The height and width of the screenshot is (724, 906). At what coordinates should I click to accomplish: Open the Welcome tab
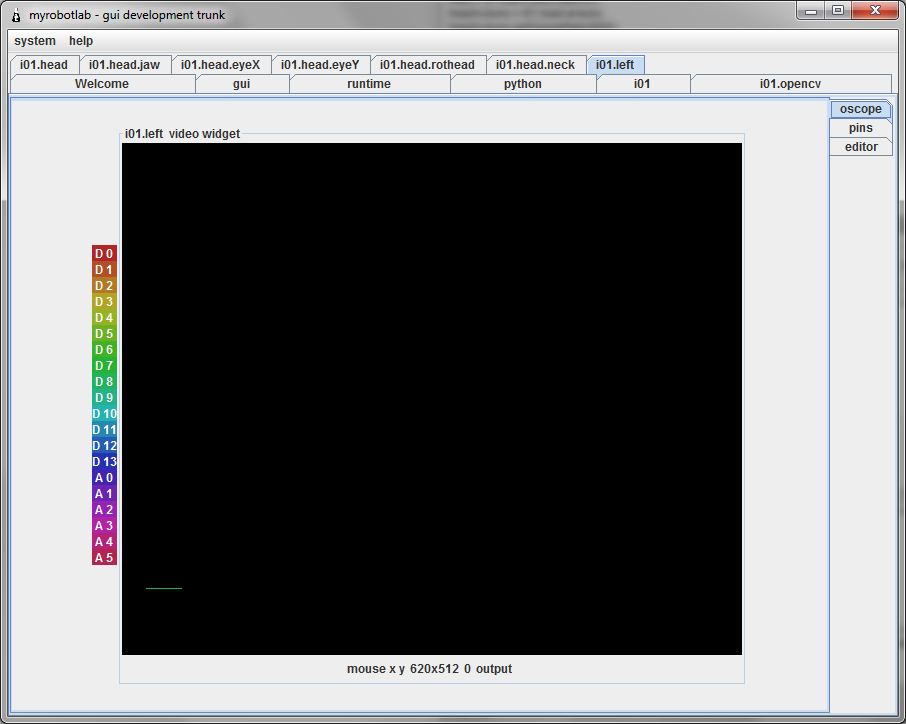point(102,84)
